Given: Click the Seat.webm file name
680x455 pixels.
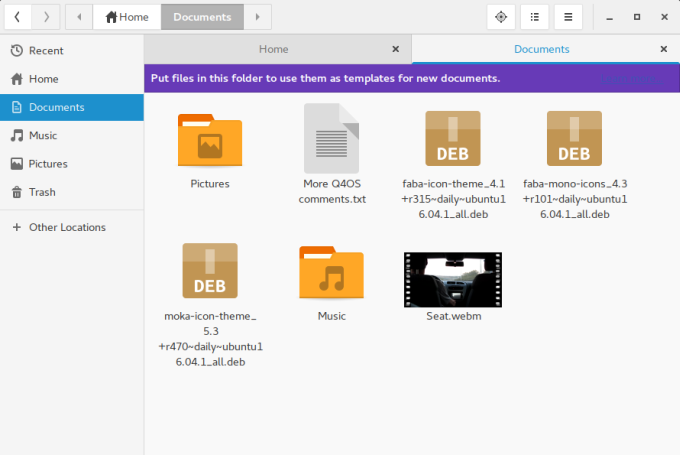Looking at the screenshot, I should point(454,316).
